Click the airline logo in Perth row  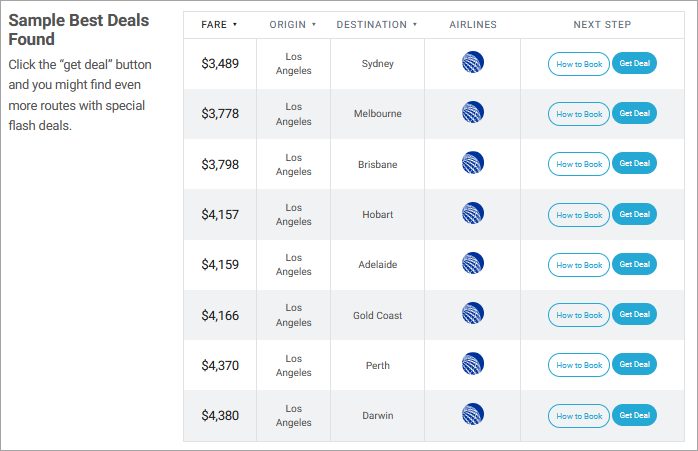coord(473,364)
